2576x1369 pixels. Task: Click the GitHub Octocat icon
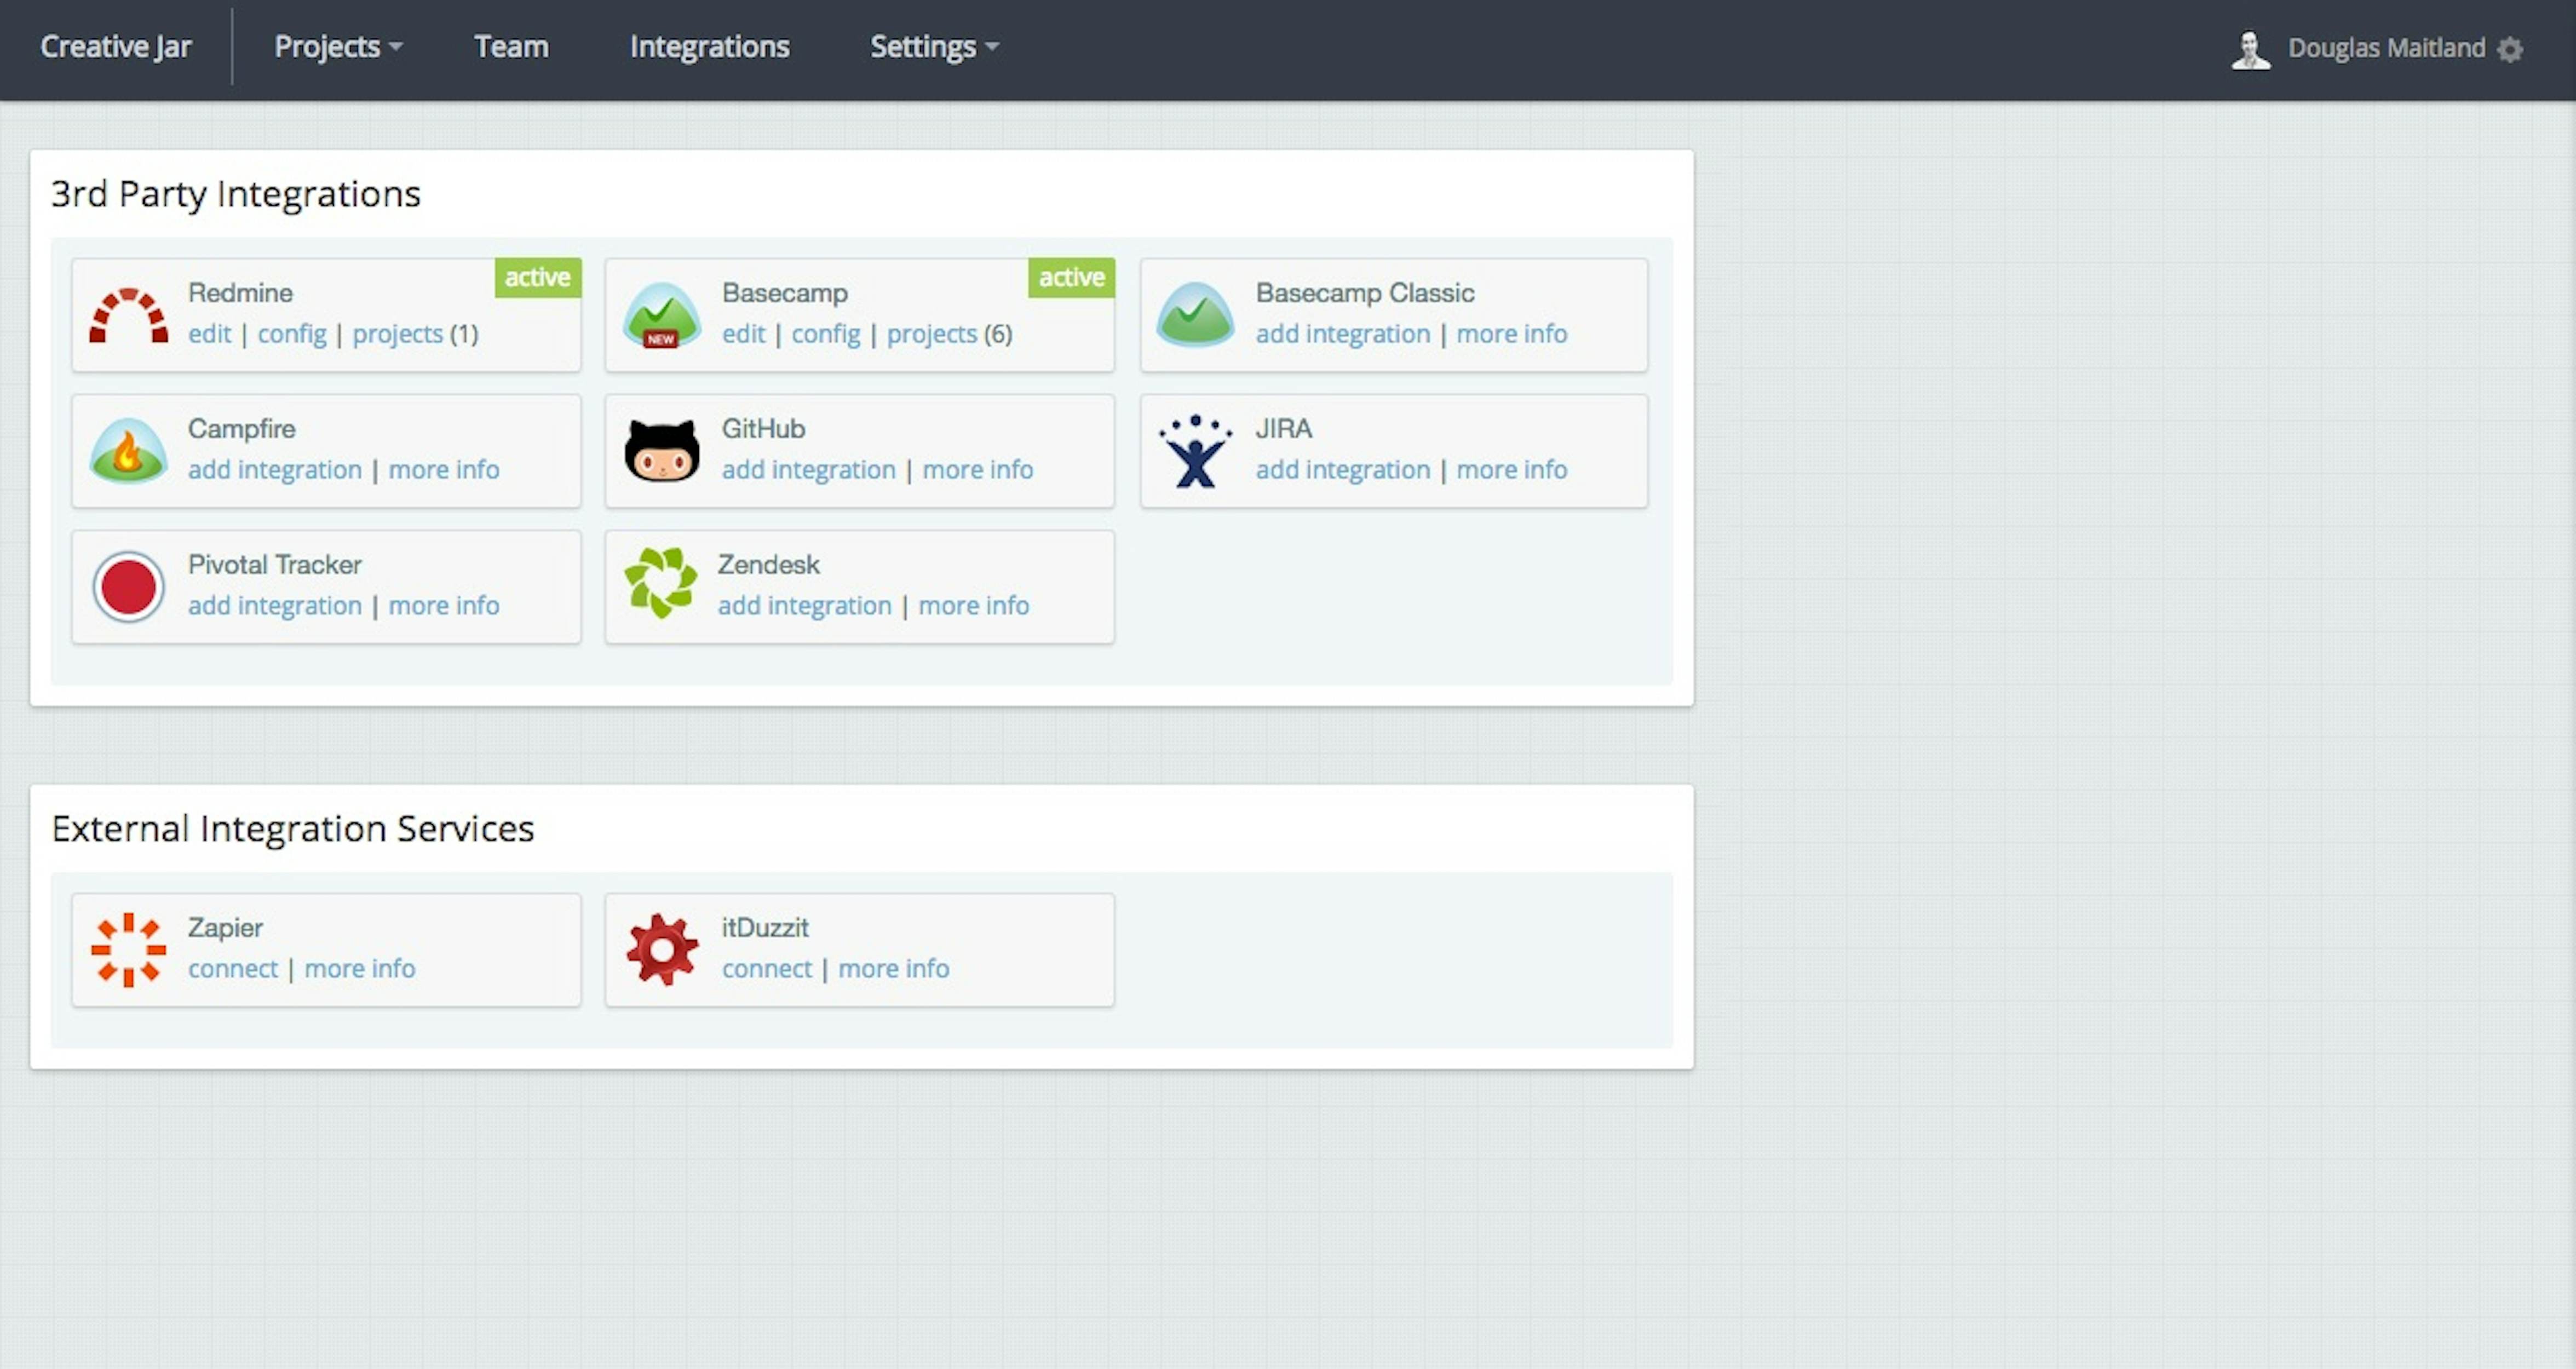[x=661, y=451]
